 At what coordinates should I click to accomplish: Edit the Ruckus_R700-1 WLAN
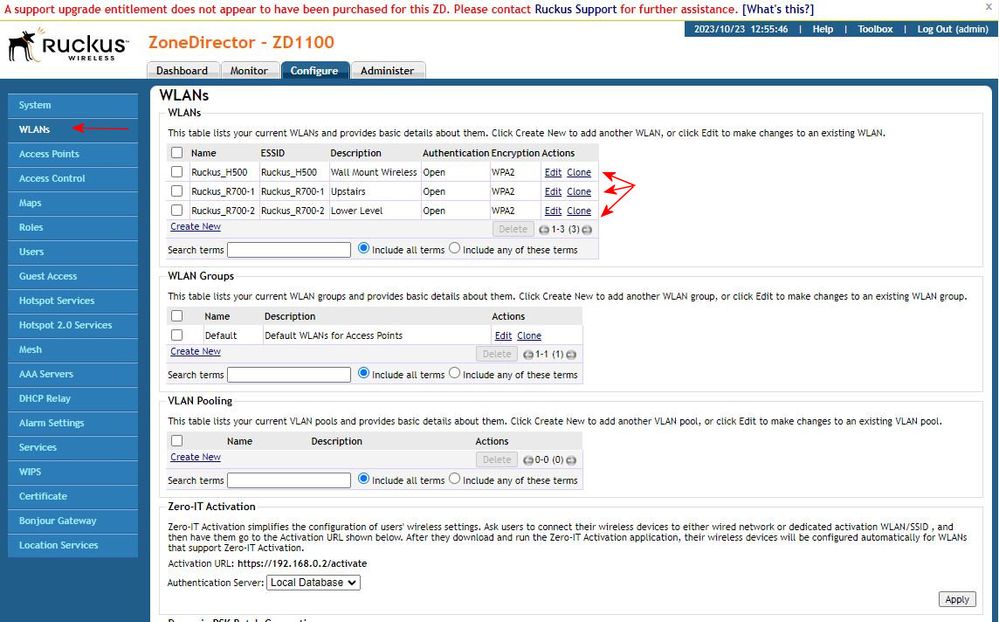tap(552, 192)
